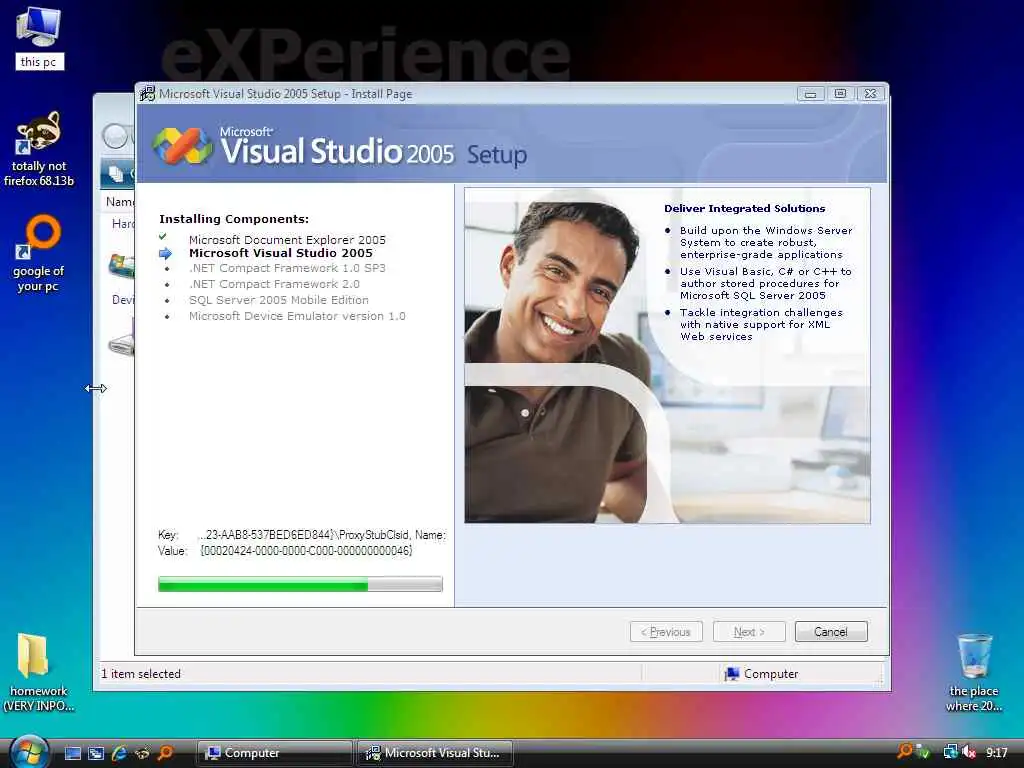Image resolution: width=1024 pixels, height=768 pixels.
Task: Click '1 item selected' in Explorer status bar
Action: click(x=141, y=674)
